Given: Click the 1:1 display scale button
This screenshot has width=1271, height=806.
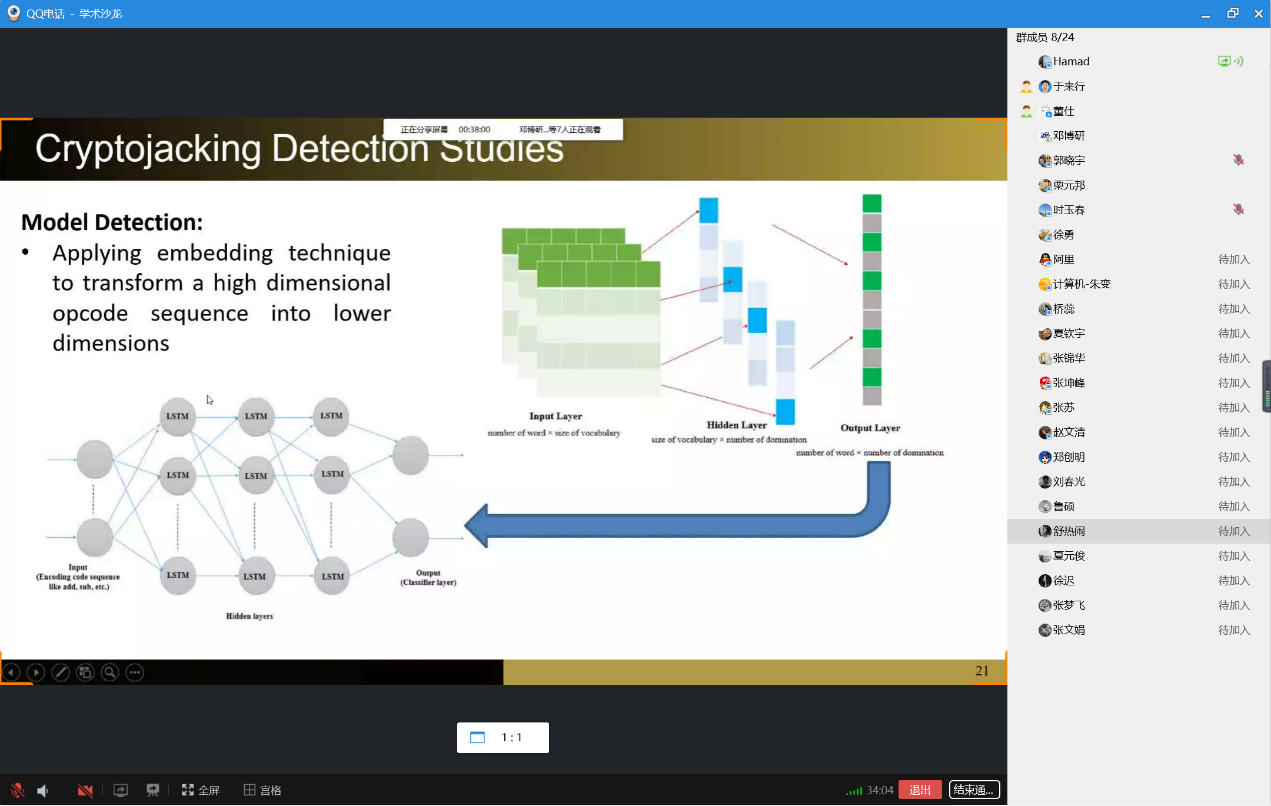Looking at the screenshot, I should point(503,737).
